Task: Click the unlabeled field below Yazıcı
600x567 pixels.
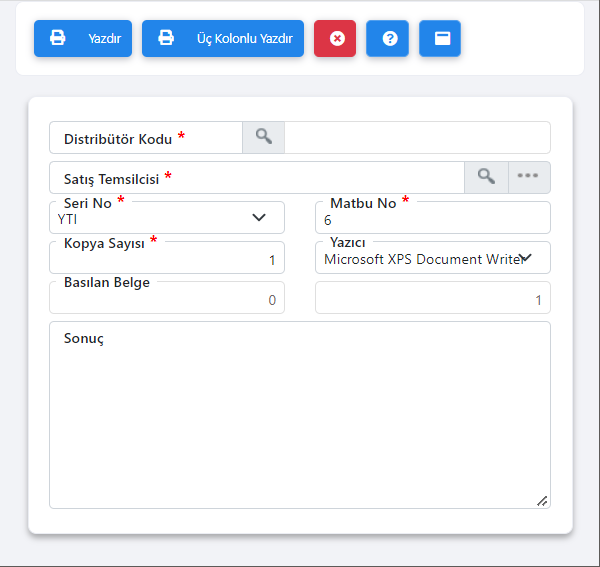Action: tap(432, 299)
